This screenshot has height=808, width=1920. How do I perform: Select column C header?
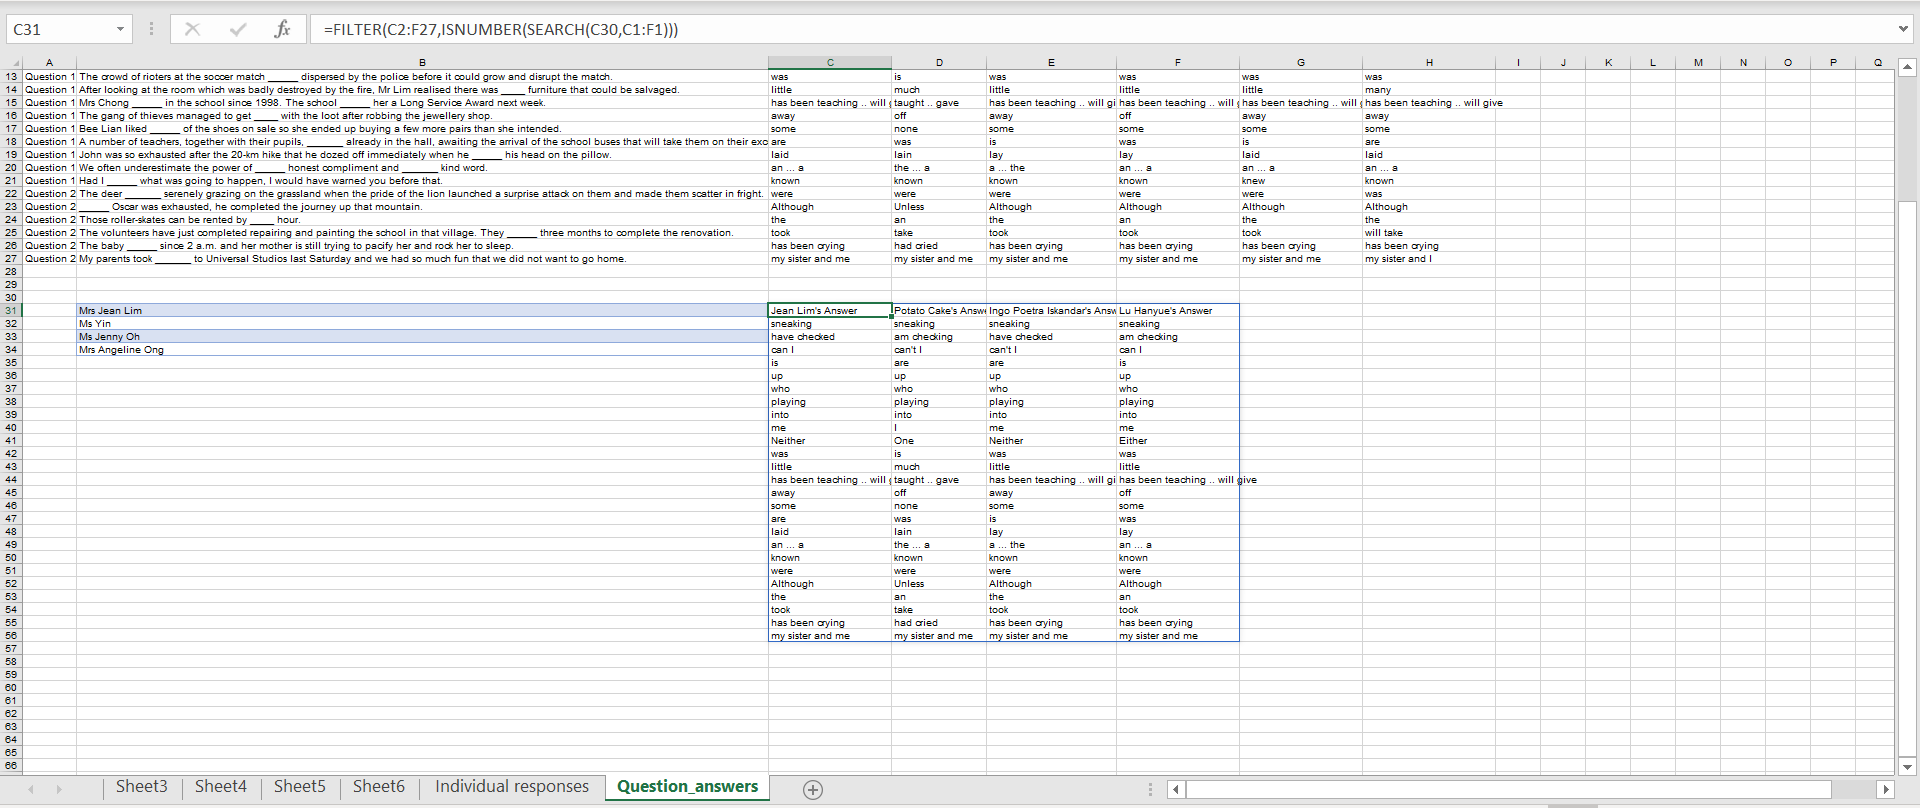click(830, 62)
